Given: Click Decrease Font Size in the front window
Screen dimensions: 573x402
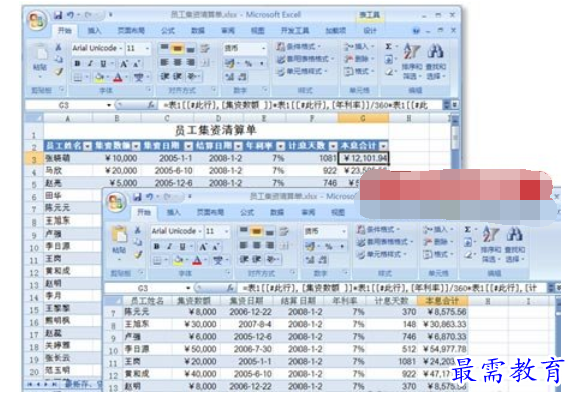Looking at the screenshot, I should click(215, 247).
